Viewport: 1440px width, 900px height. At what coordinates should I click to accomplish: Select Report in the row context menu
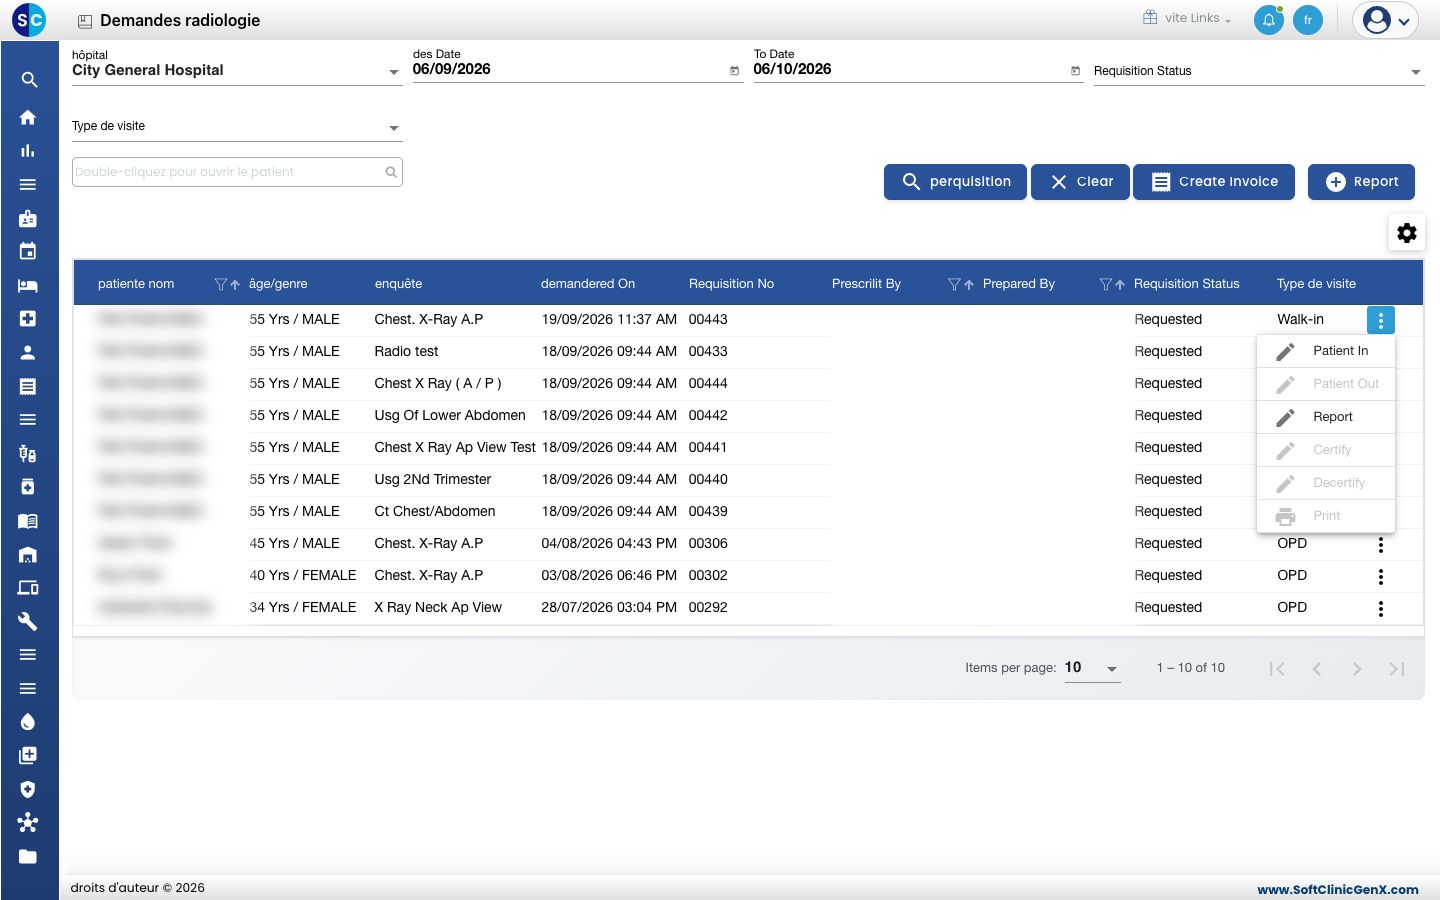point(1326,417)
